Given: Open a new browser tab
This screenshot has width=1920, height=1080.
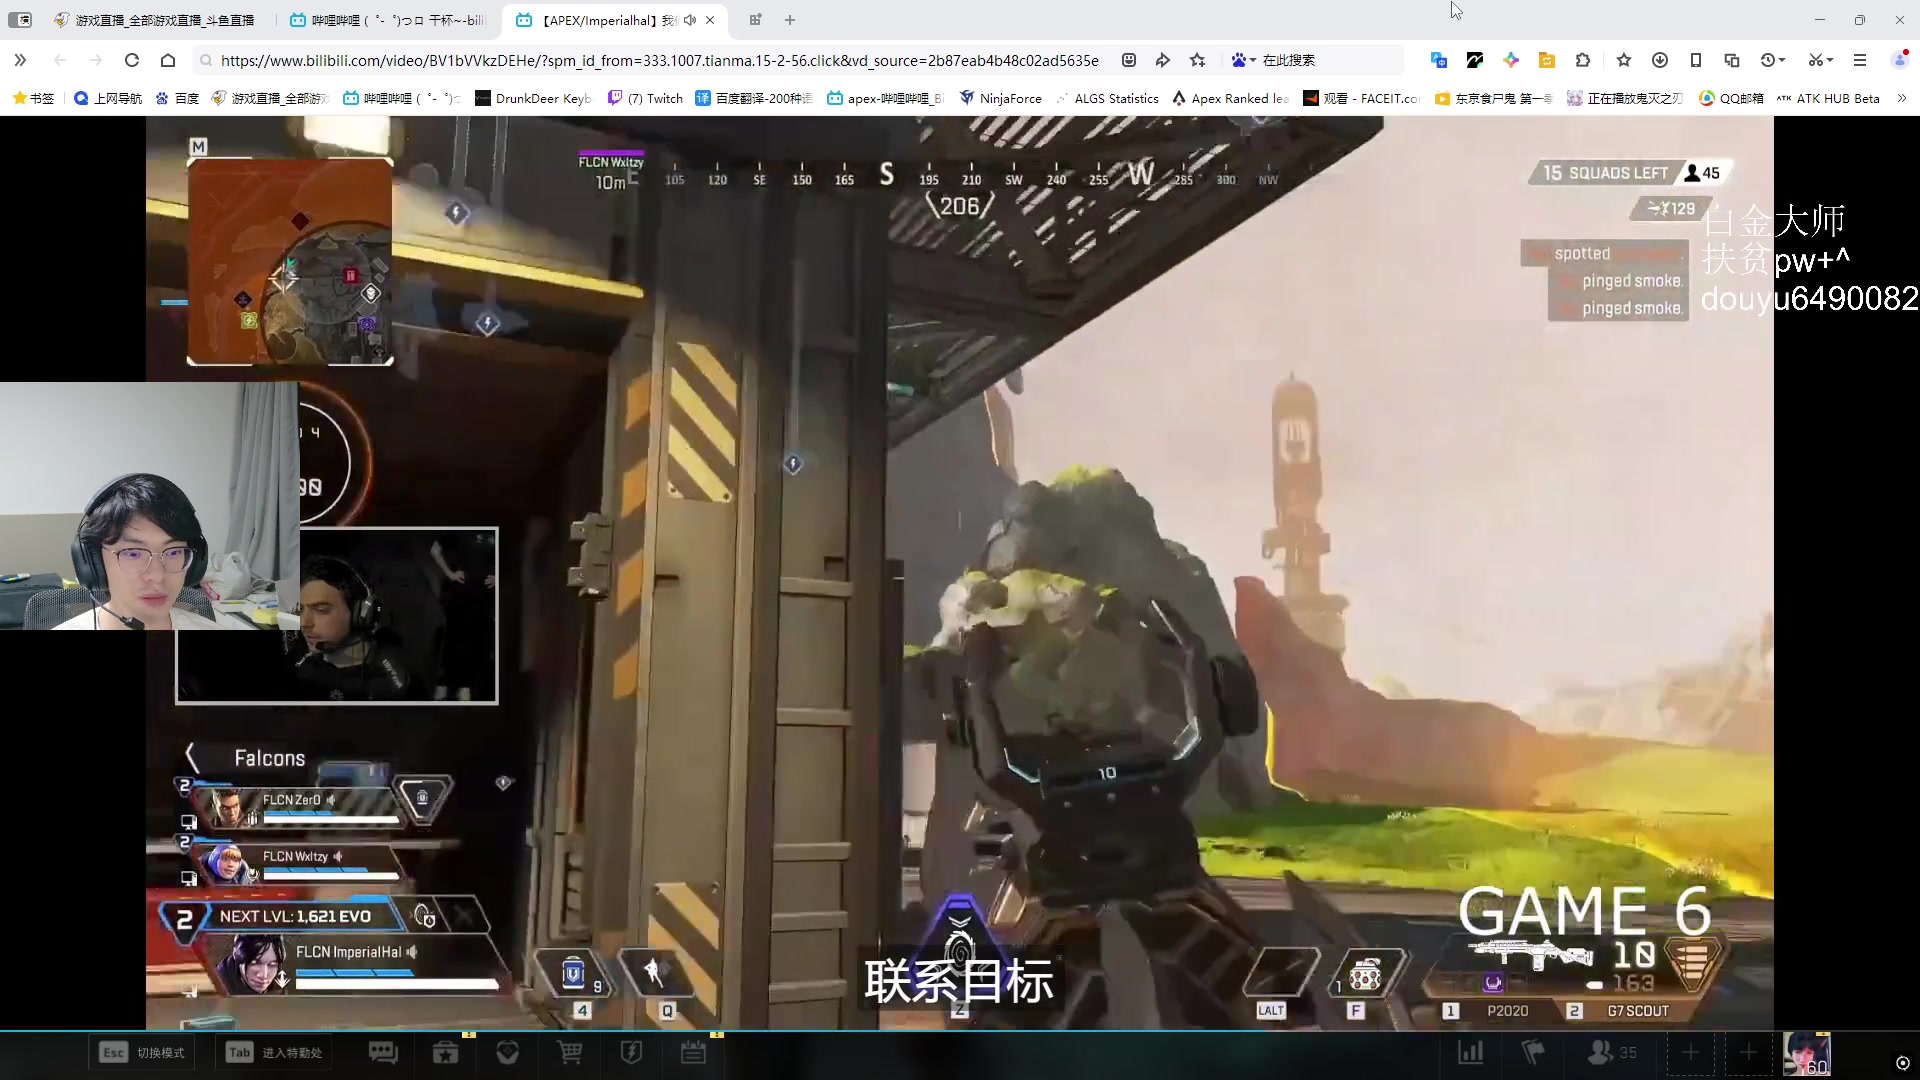Looking at the screenshot, I should (x=790, y=20).
